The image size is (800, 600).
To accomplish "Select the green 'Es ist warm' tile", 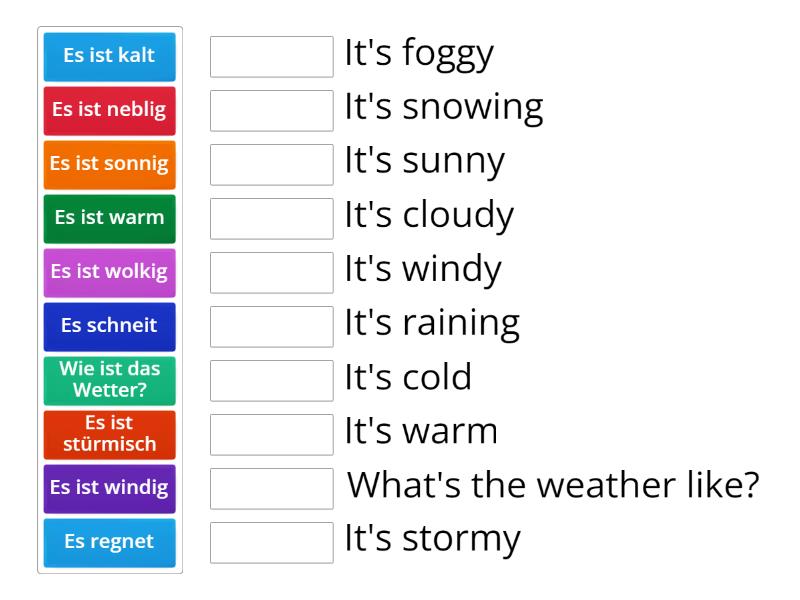I will (109, 219).
